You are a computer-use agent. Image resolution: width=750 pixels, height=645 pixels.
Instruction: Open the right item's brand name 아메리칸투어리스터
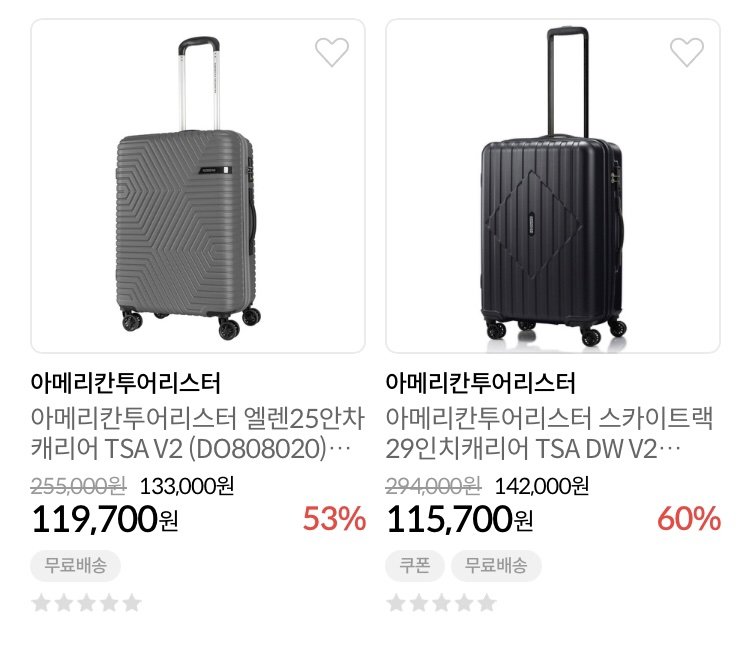(x=481, y=383)
